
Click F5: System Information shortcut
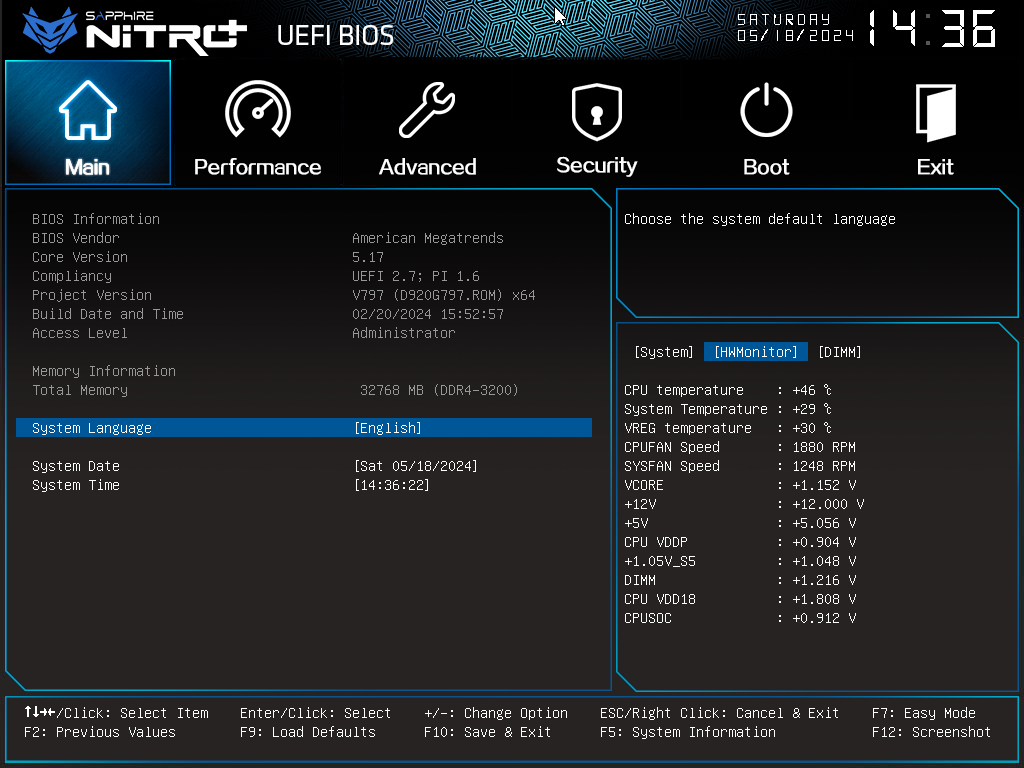tap(688, 732)
